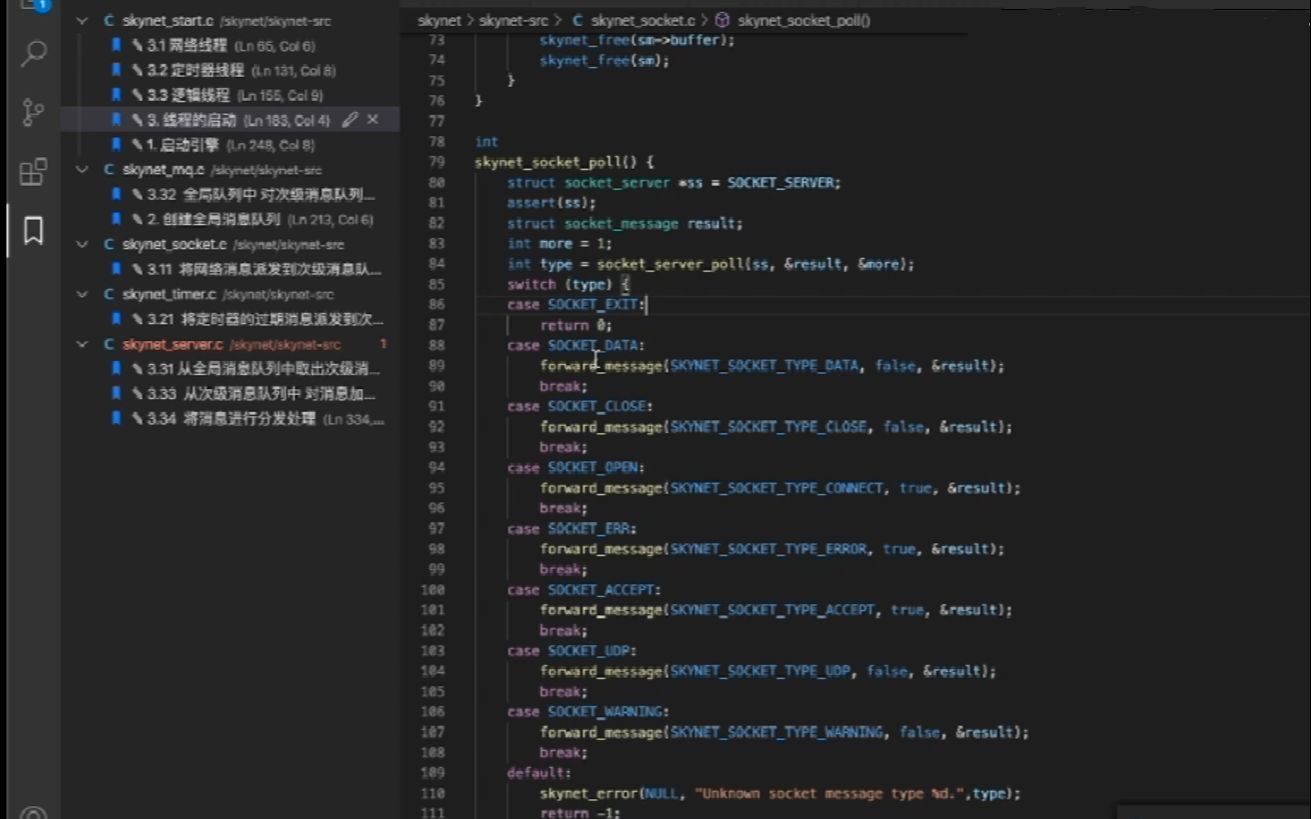Click the bookmark icon beside 3.21 将定时器的过期消息
Screen dimensions: 1311x819
(x=116, y=319)
